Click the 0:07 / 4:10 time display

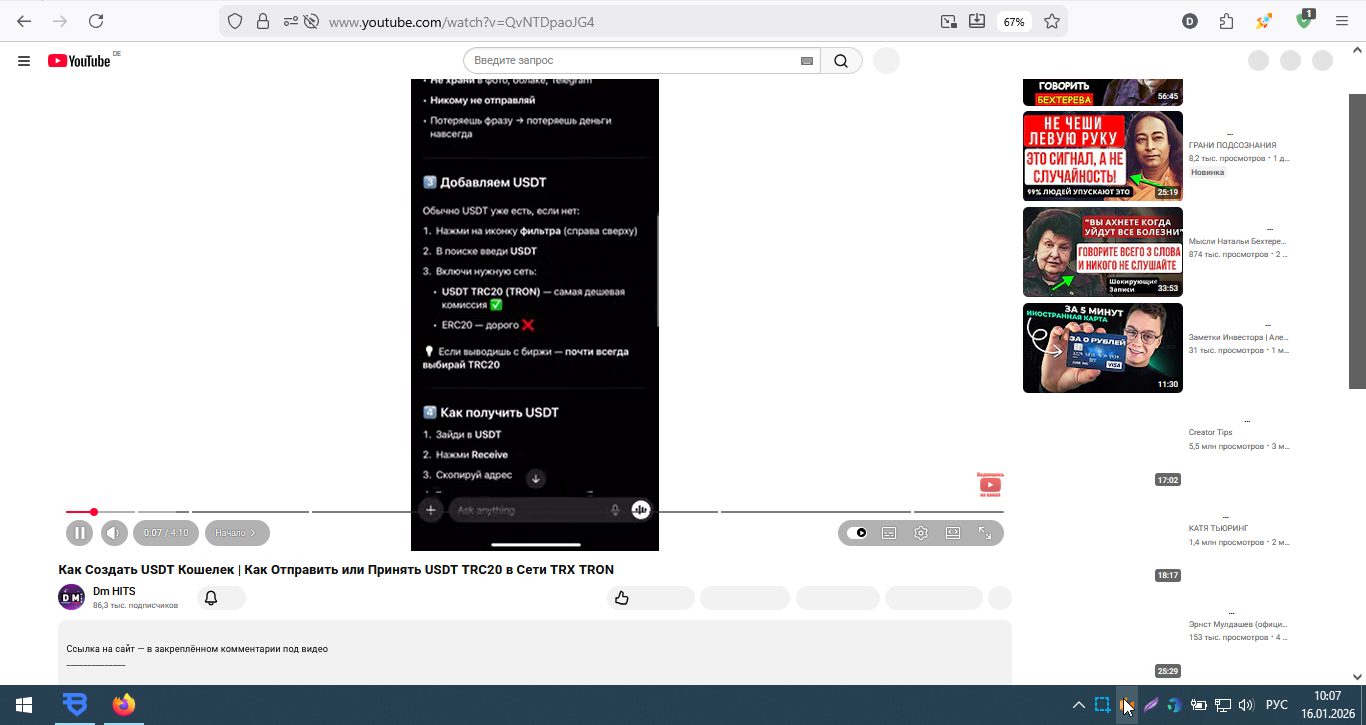(x=166, y=533)
